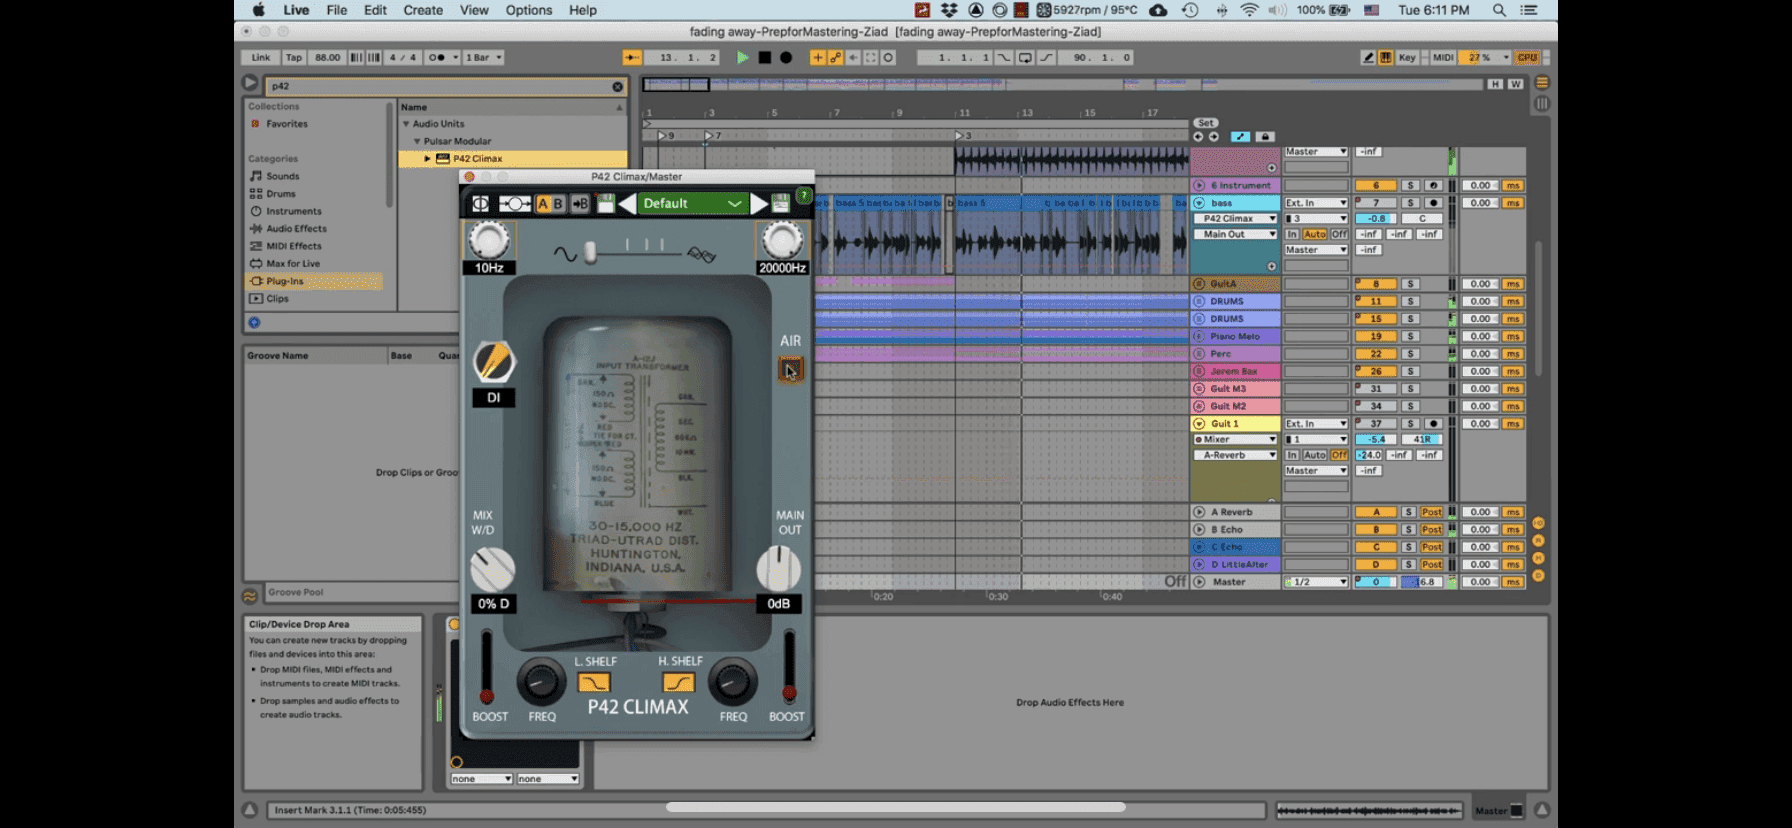Toggle automation arm button
Viewport: 1792px width, 828px height.
[835, 57]
